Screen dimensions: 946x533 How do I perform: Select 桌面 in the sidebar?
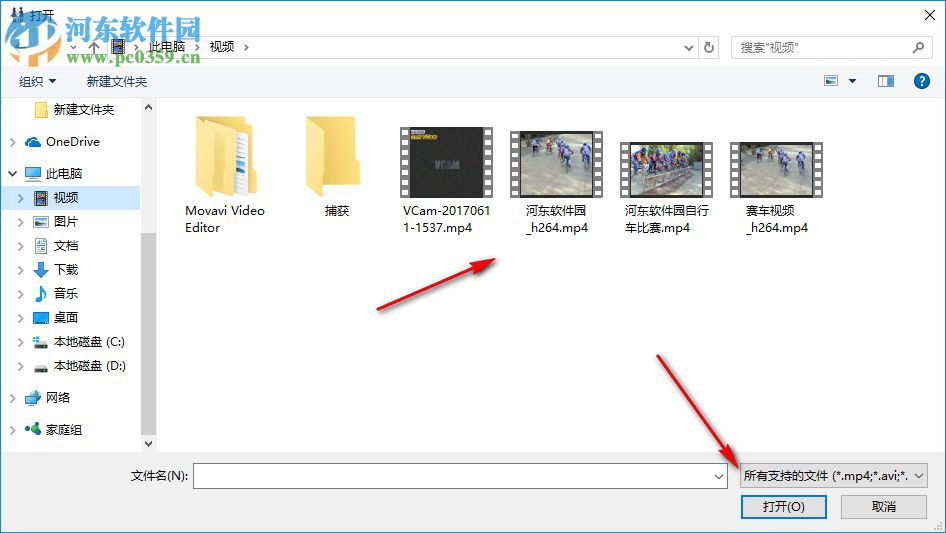[65, 318]
